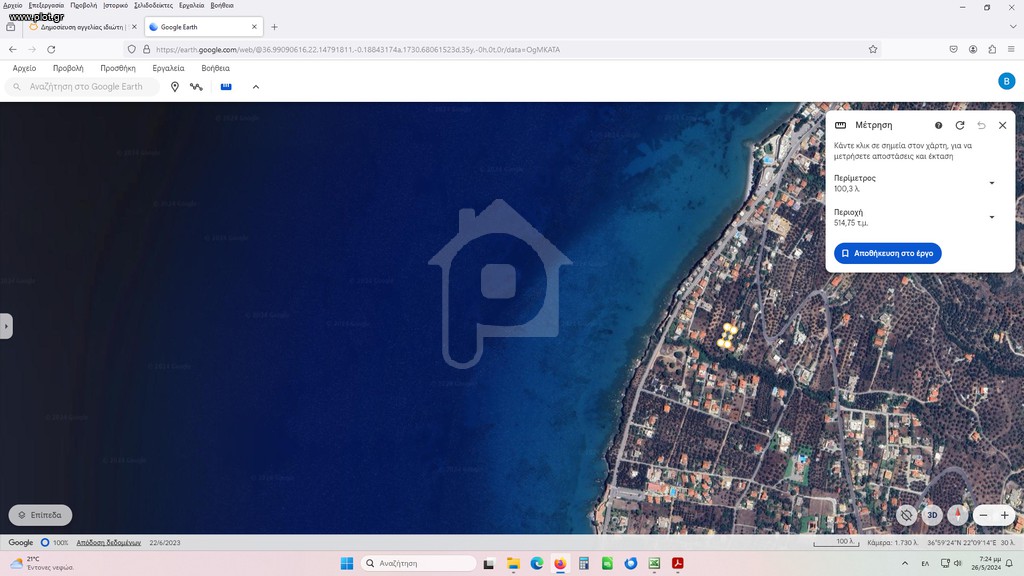Select the add placemark pin tool
The height and width of the screenshot is (576, 1024).
click(x=174, y=87)
